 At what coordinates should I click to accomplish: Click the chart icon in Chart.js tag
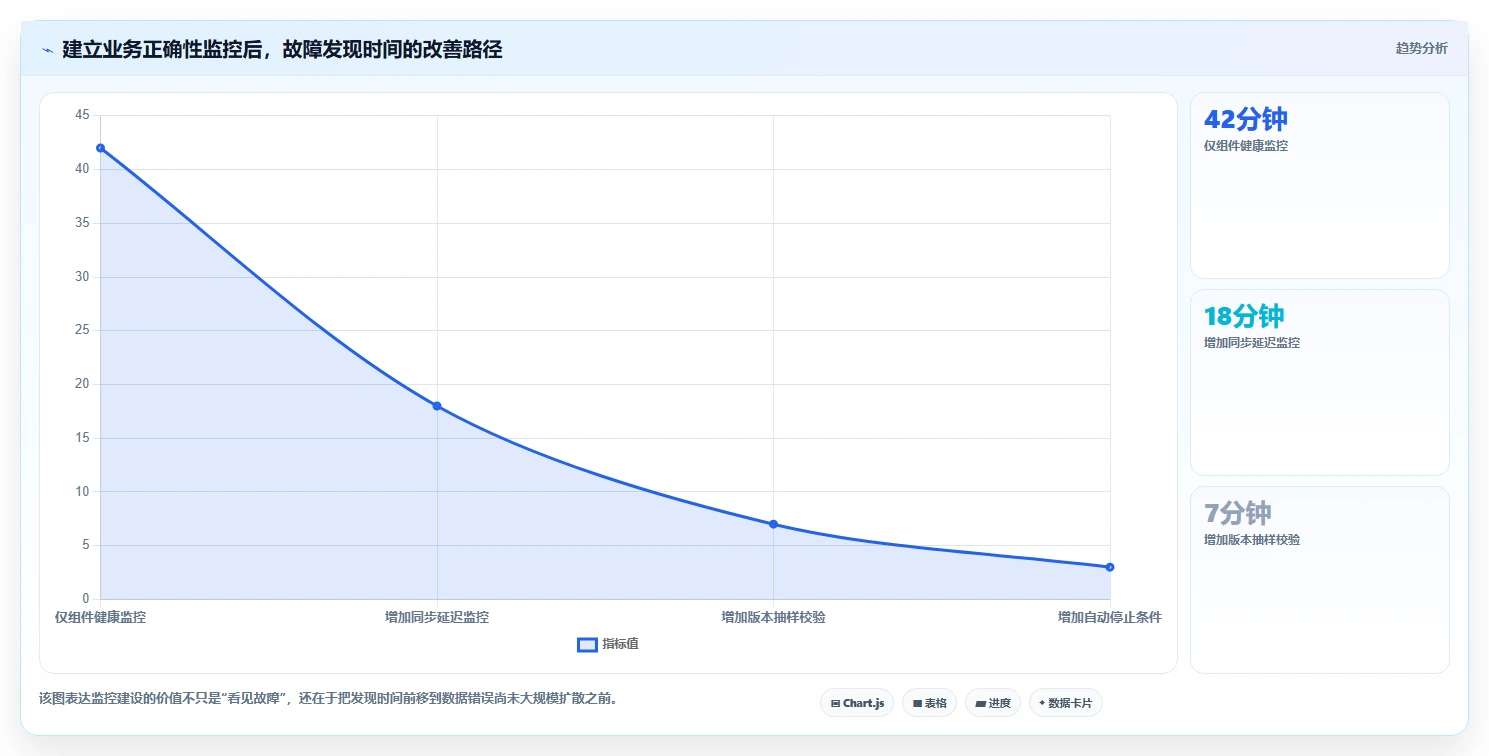(x=835, y=704)
